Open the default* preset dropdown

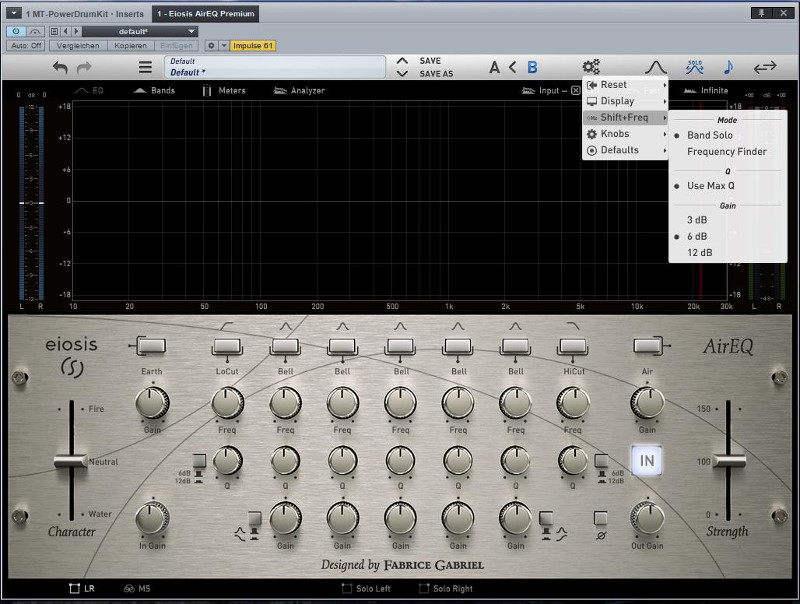pyautogui.click(x=139, y=32)
